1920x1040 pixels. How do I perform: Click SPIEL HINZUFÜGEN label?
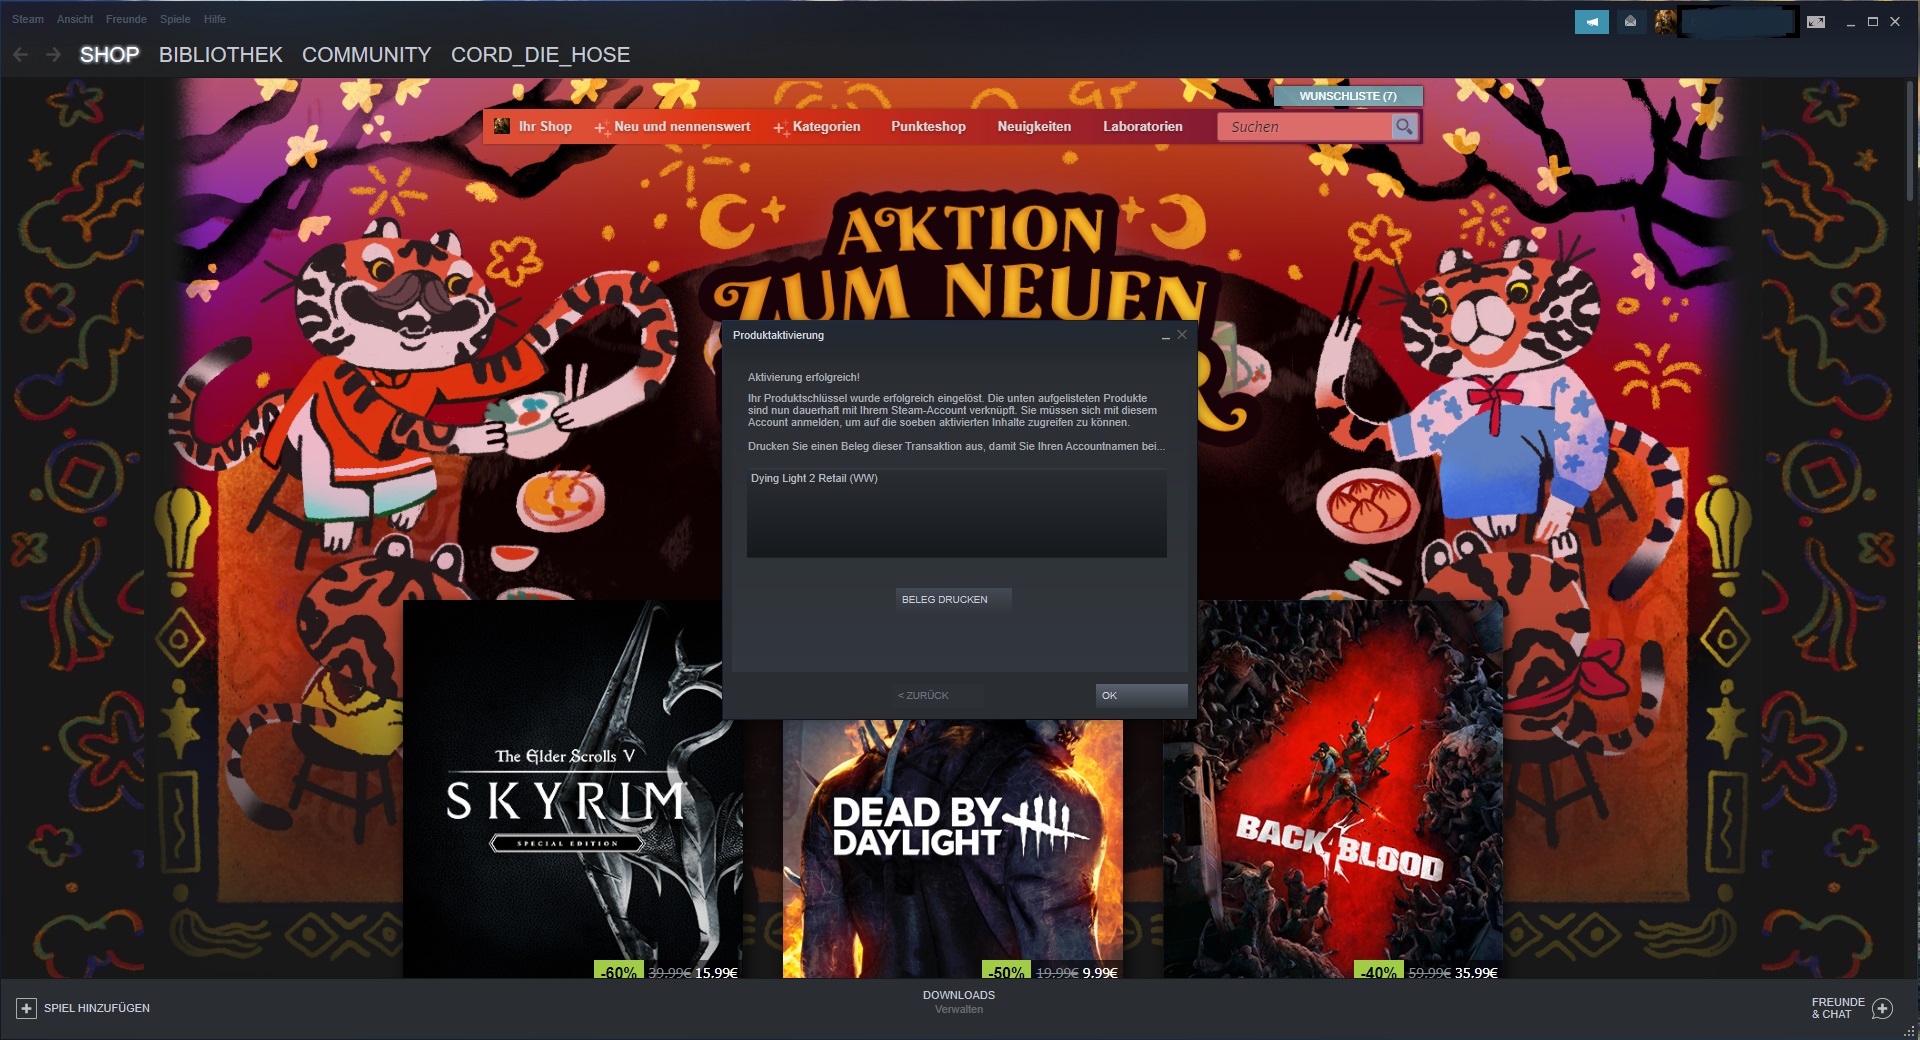click(97, 1008)
